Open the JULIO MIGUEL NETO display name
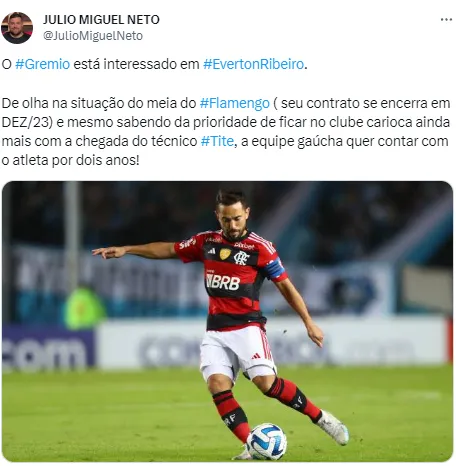Screen dimensions: 456x466 pyautogui.click(x=101, y=20)
